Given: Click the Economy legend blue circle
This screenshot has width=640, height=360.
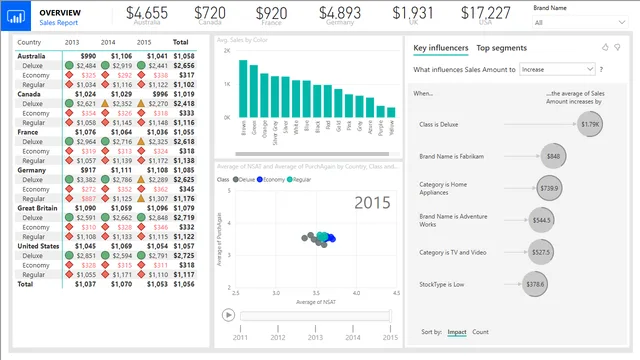Looking at the screenshot, I should click(260, 180).
